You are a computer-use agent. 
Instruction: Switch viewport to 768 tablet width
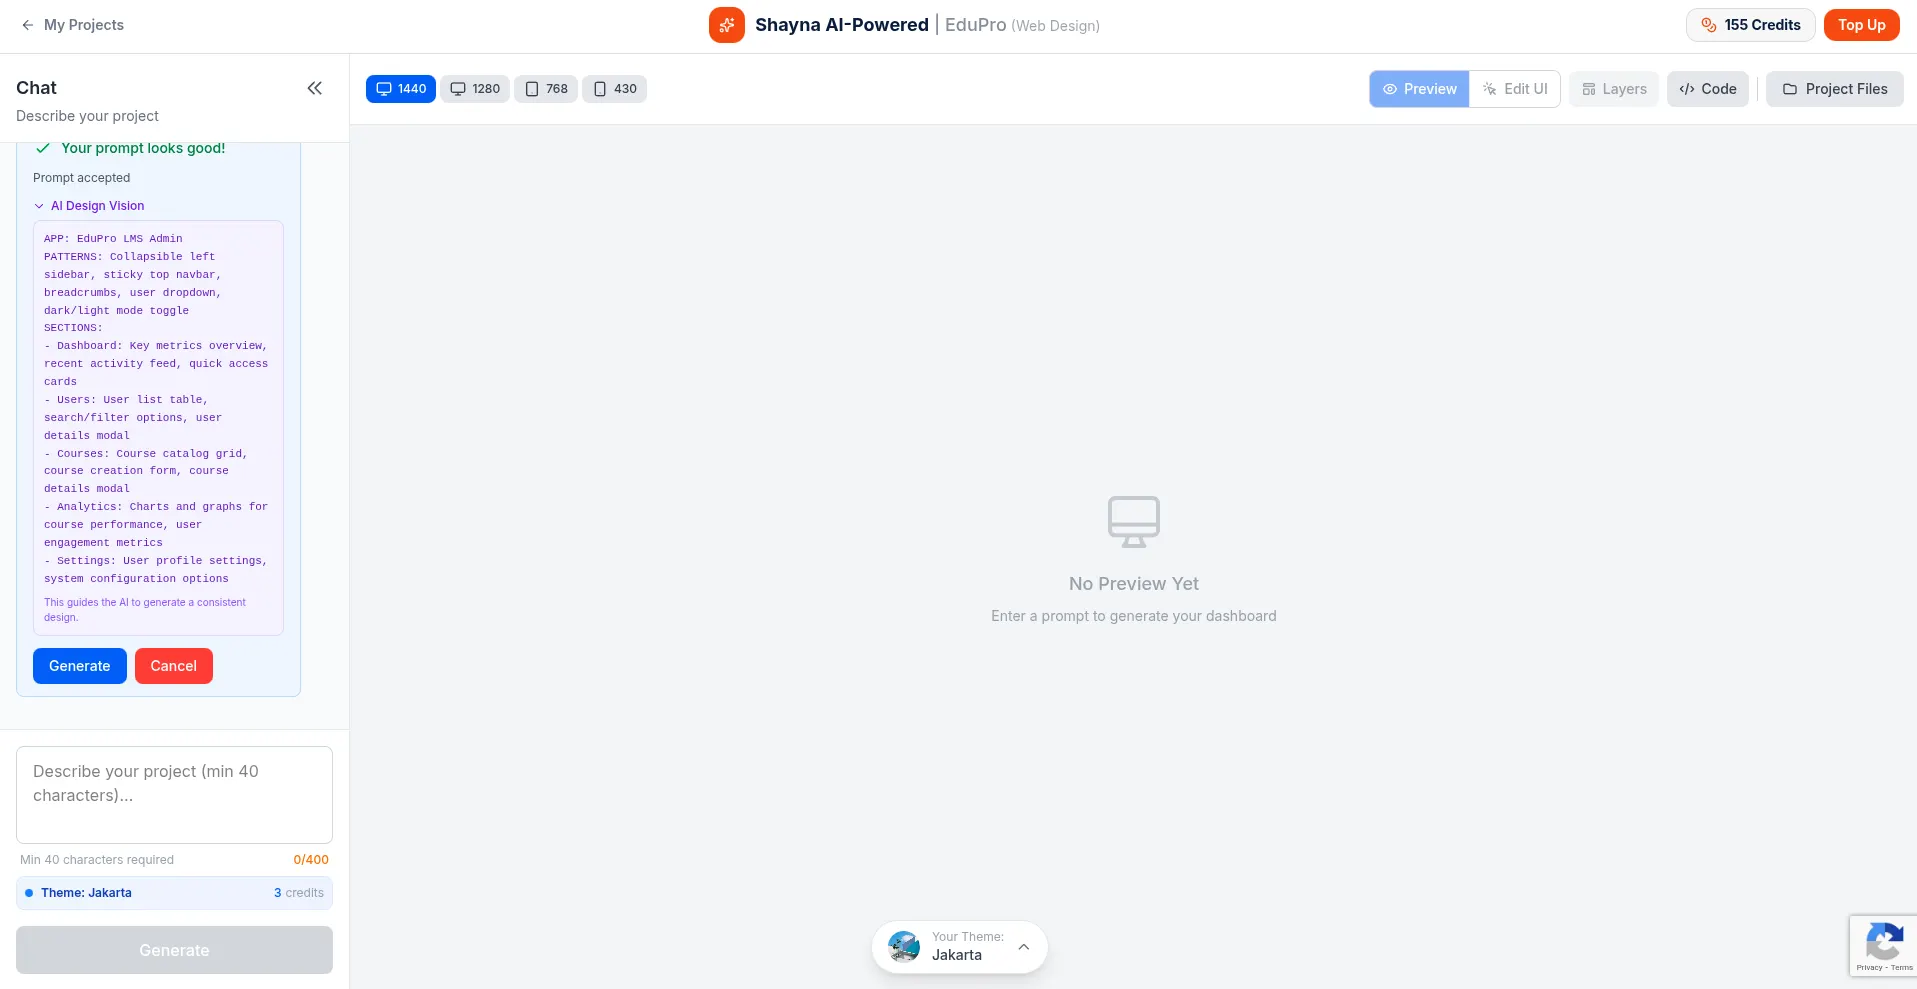click(x=546, y=89)
